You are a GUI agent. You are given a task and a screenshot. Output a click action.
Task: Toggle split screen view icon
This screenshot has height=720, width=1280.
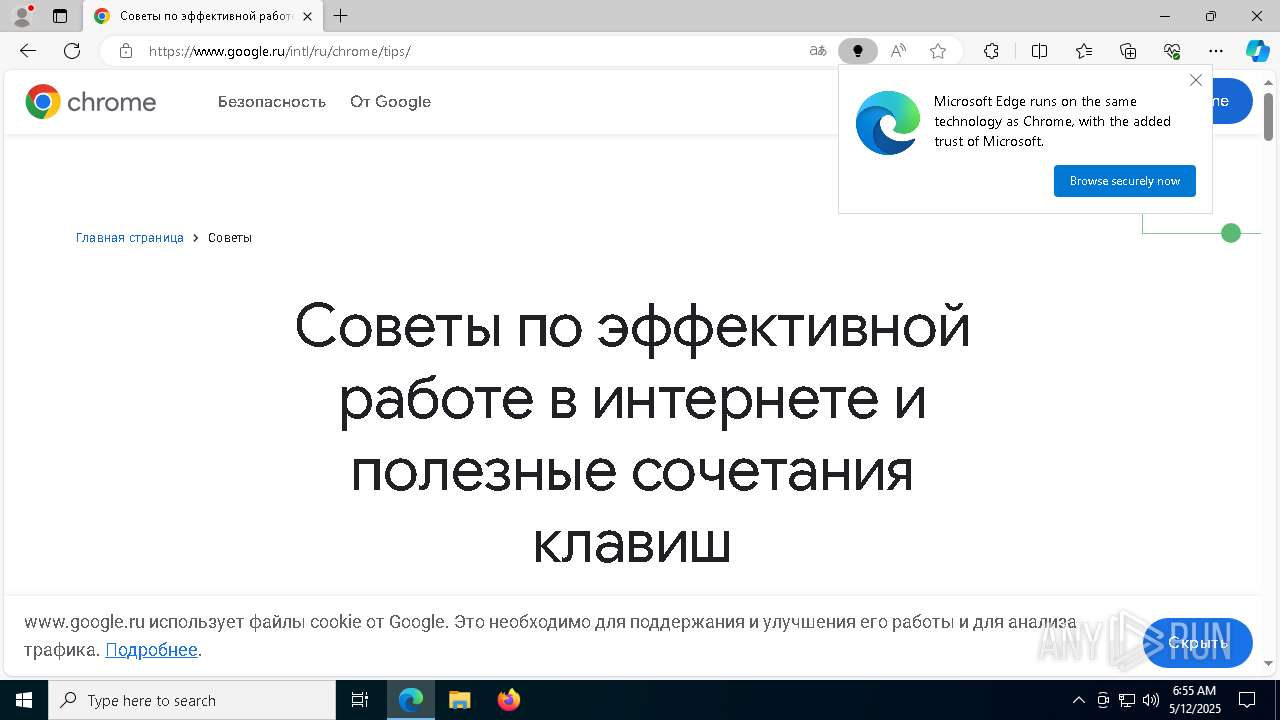point(1039,51)
